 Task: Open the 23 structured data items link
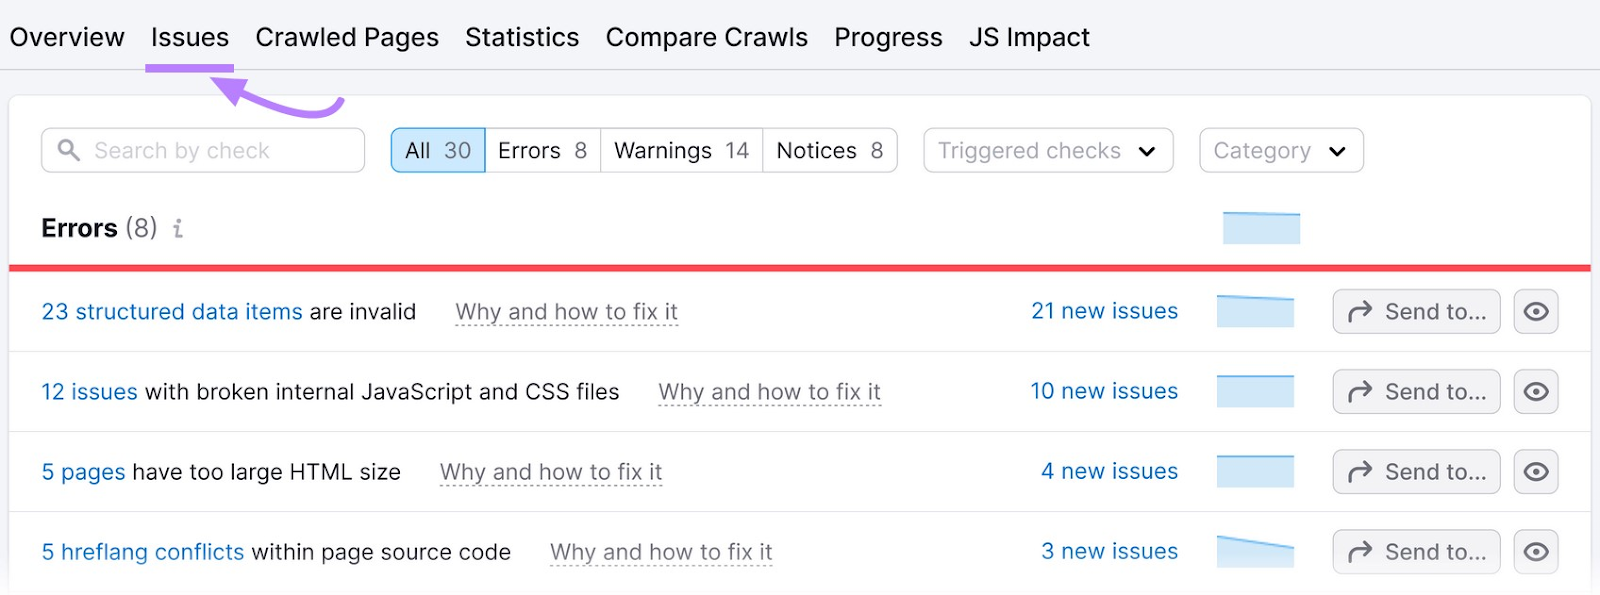[x=171, y=311]
